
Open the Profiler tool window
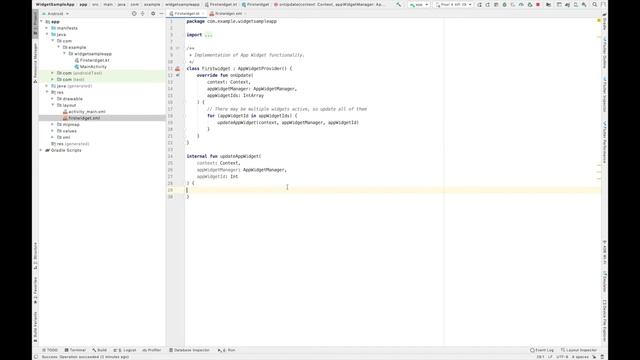pyautogui.click(x=152, y=350)
